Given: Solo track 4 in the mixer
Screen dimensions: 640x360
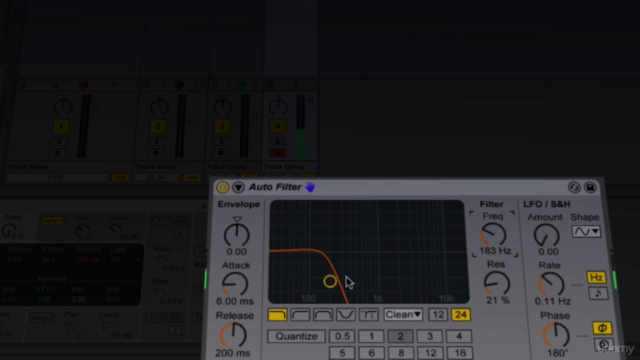Looking at the screenshot, I should point(278,142).
